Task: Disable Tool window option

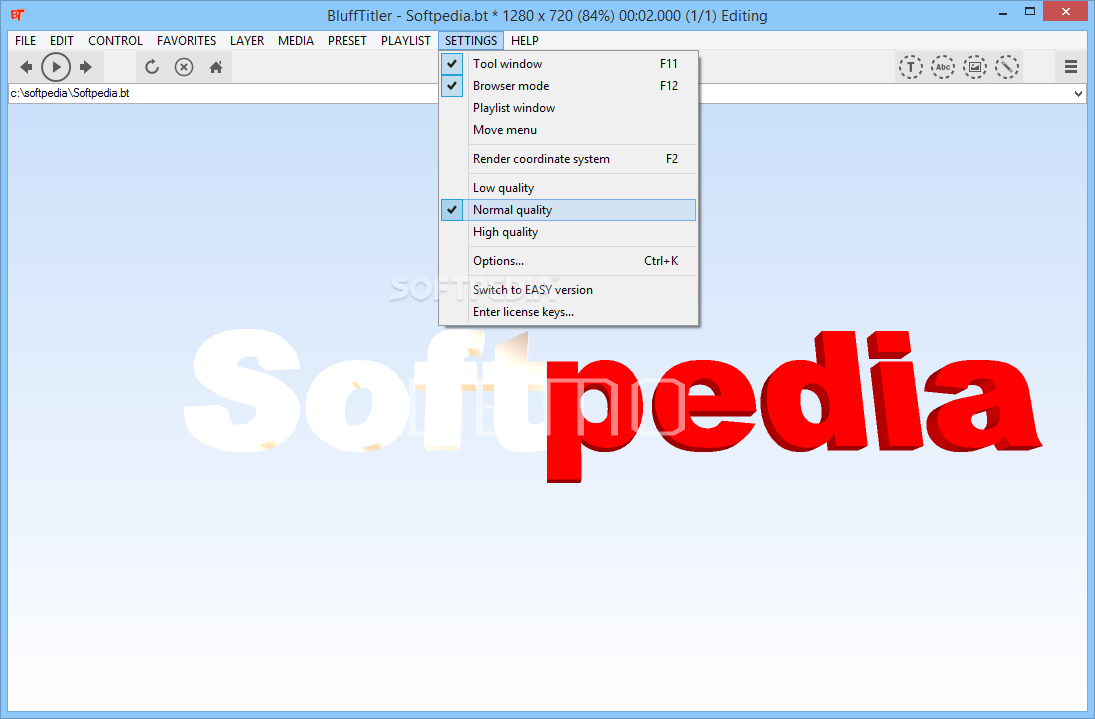Action: click(x=568, y=64)
